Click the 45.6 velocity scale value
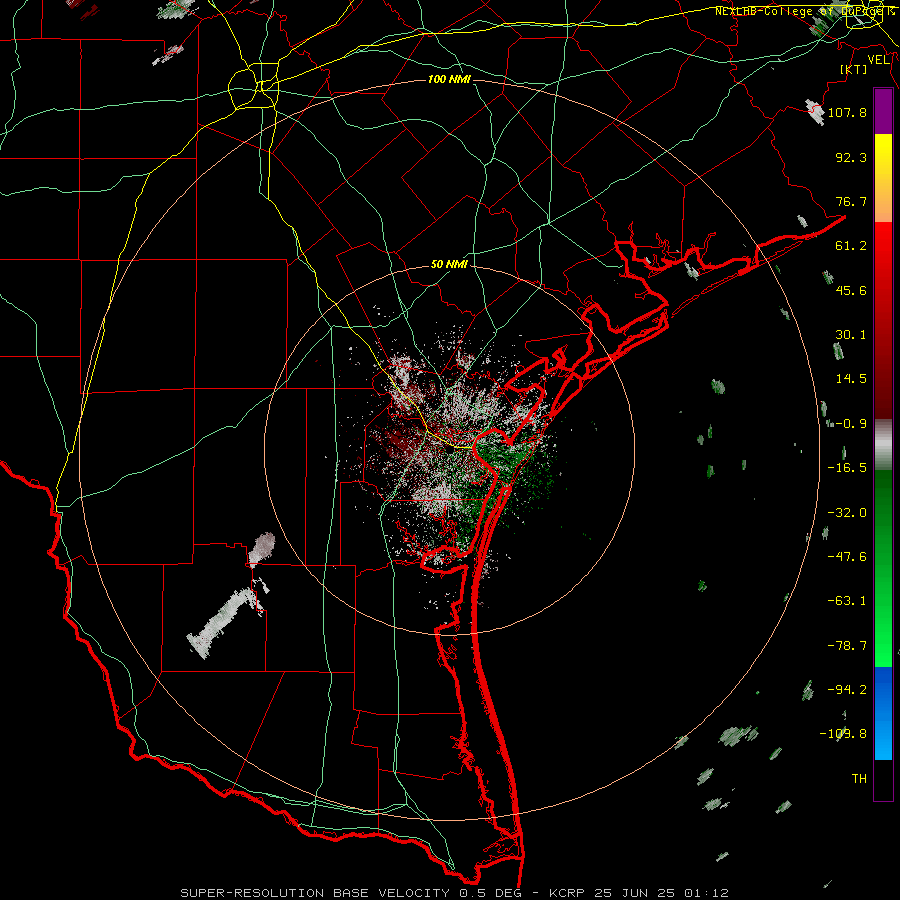Viewport: 900px width, 900px height. tap(851, 290)
